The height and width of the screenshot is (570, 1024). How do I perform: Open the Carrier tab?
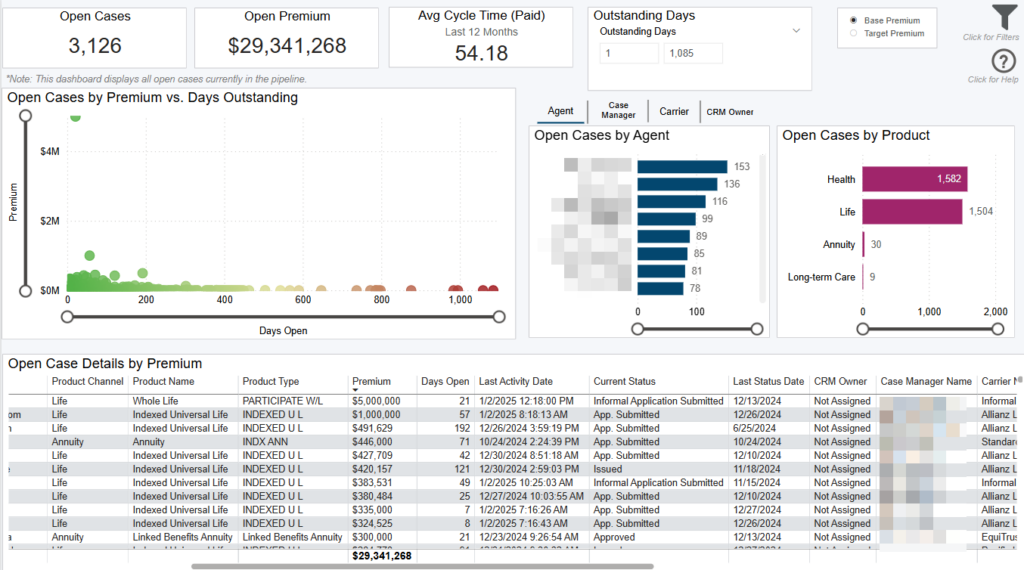coord(674,111)
